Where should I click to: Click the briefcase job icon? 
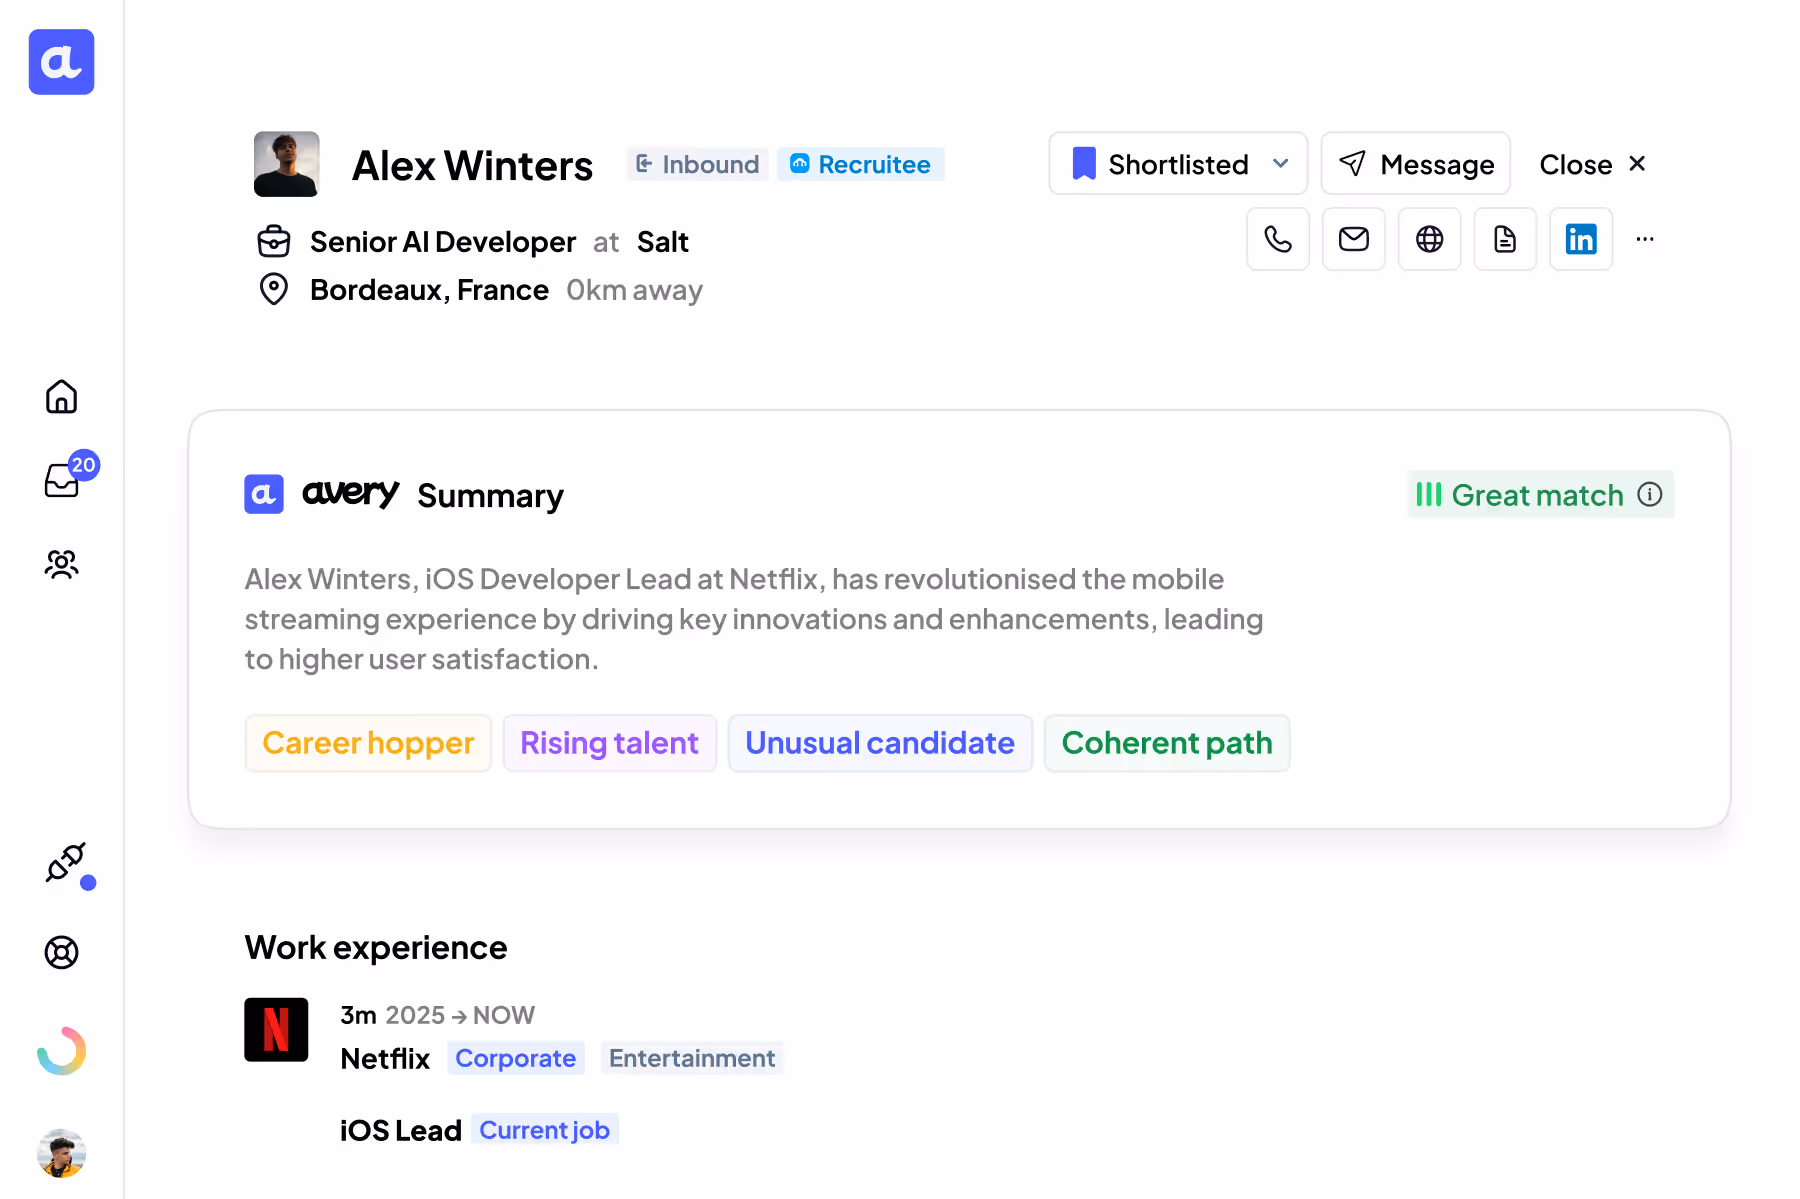pos(274,242)
